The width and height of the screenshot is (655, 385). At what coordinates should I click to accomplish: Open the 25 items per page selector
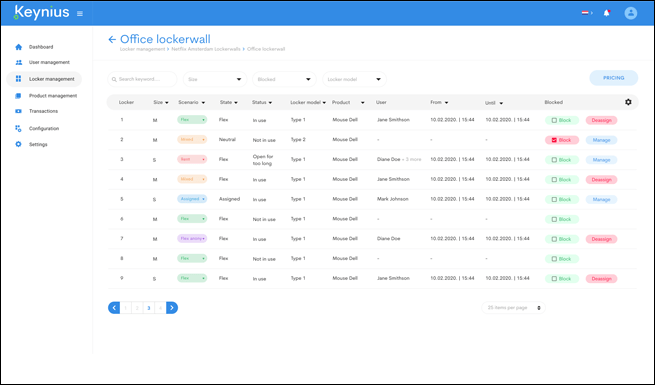click(x=513, y=308)
